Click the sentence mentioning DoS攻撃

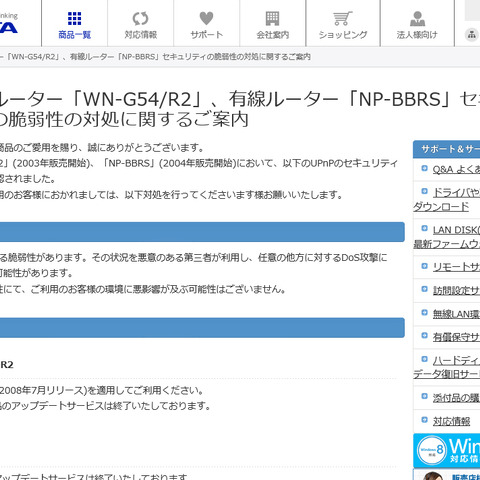194,258
